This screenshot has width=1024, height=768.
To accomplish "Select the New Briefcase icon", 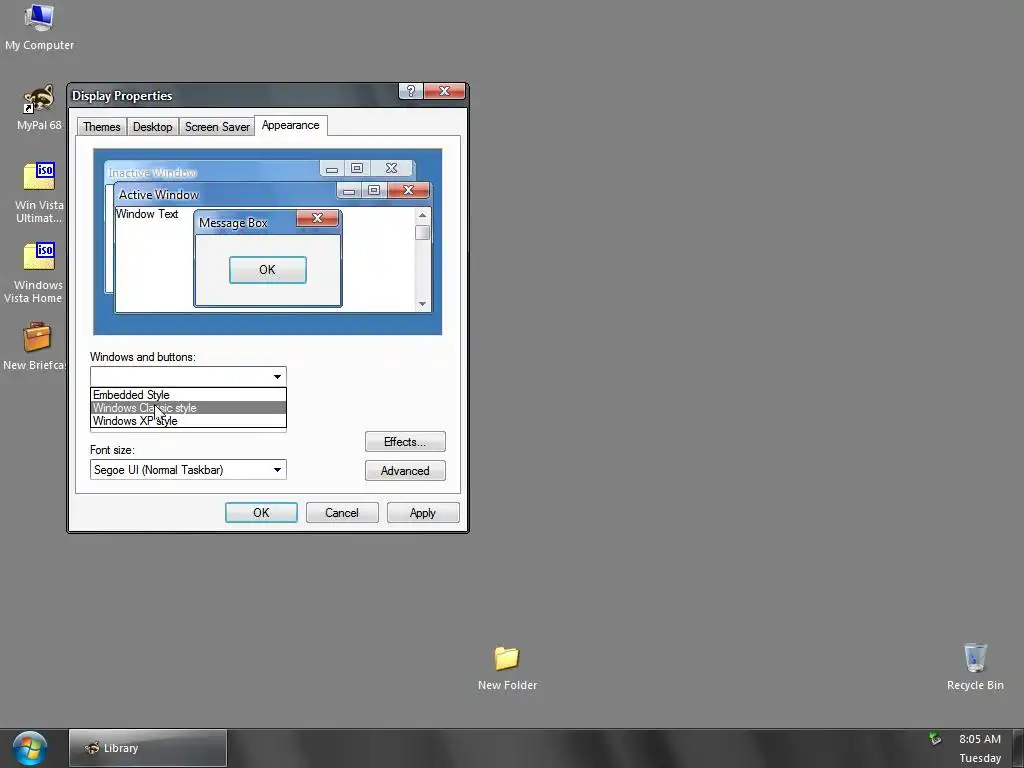I will coord(34,346).
